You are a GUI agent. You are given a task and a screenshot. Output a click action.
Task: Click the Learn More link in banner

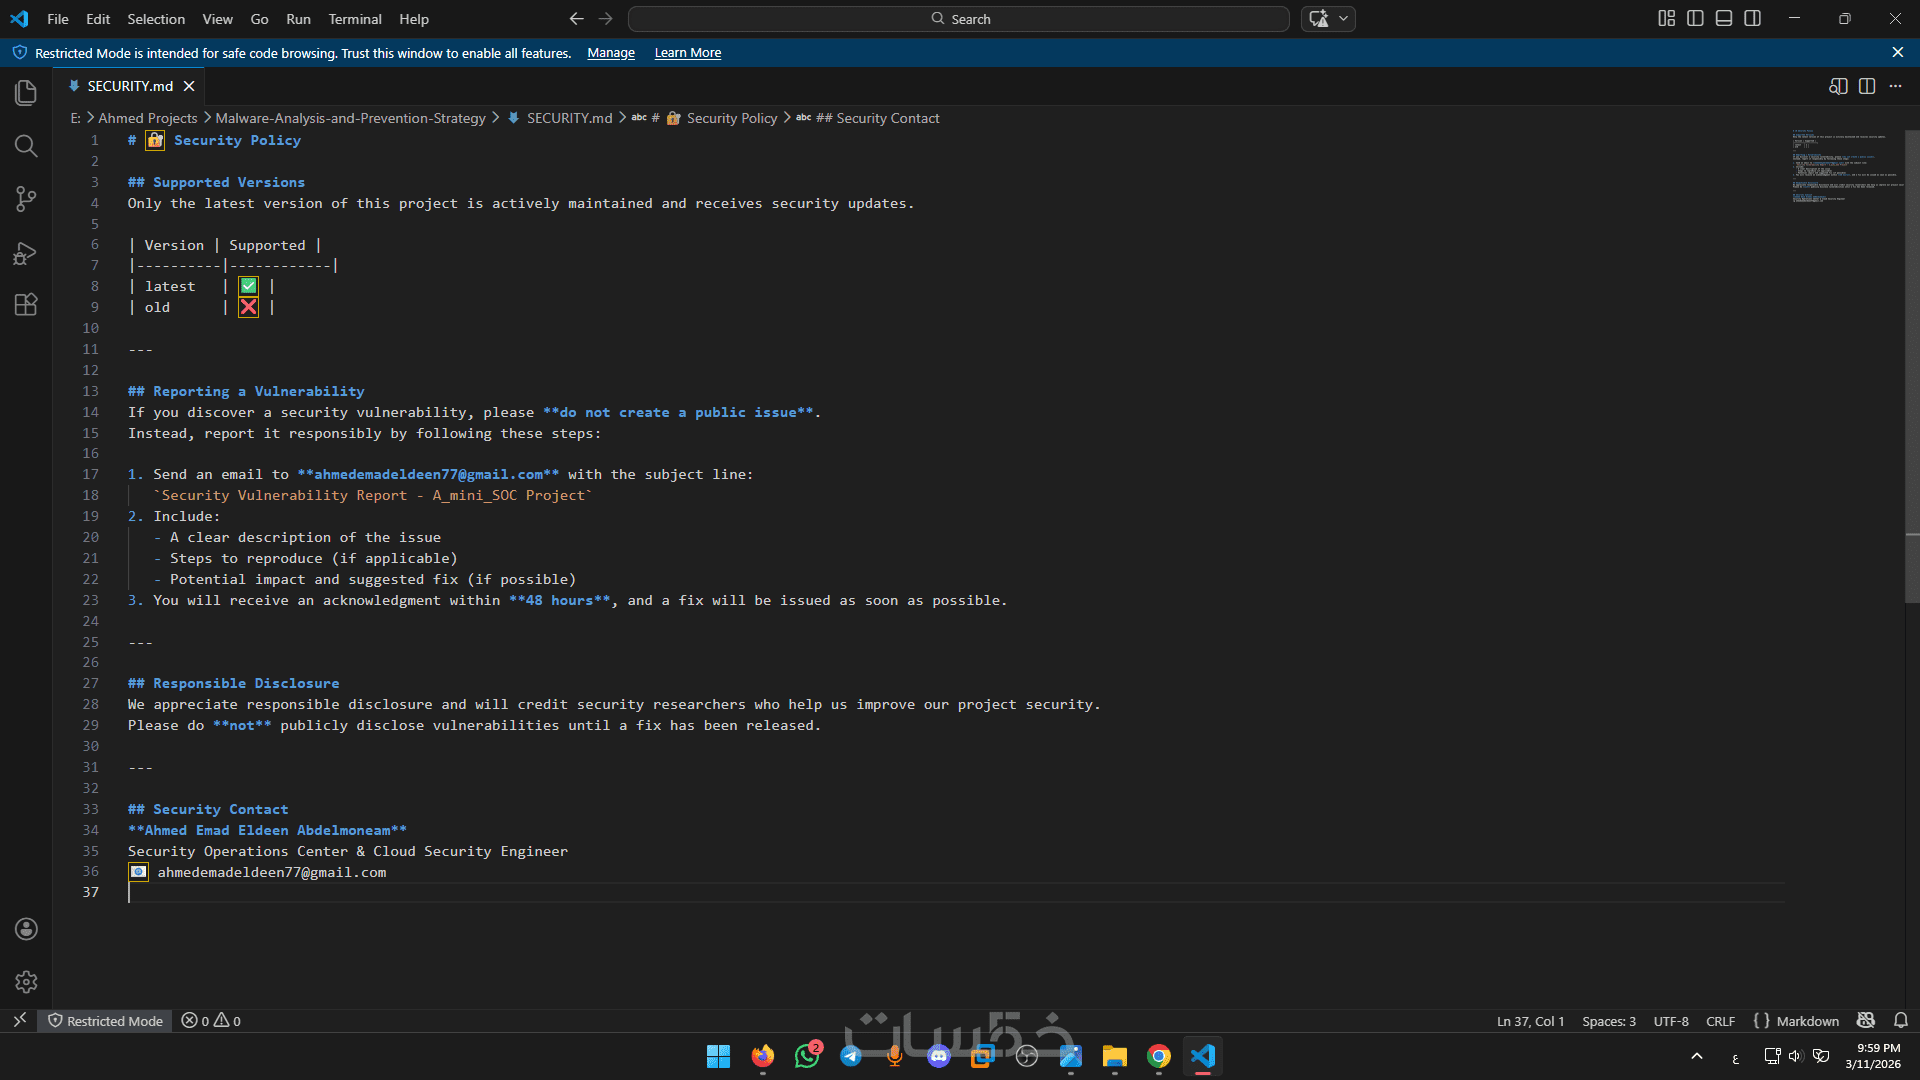coord(687,53)
